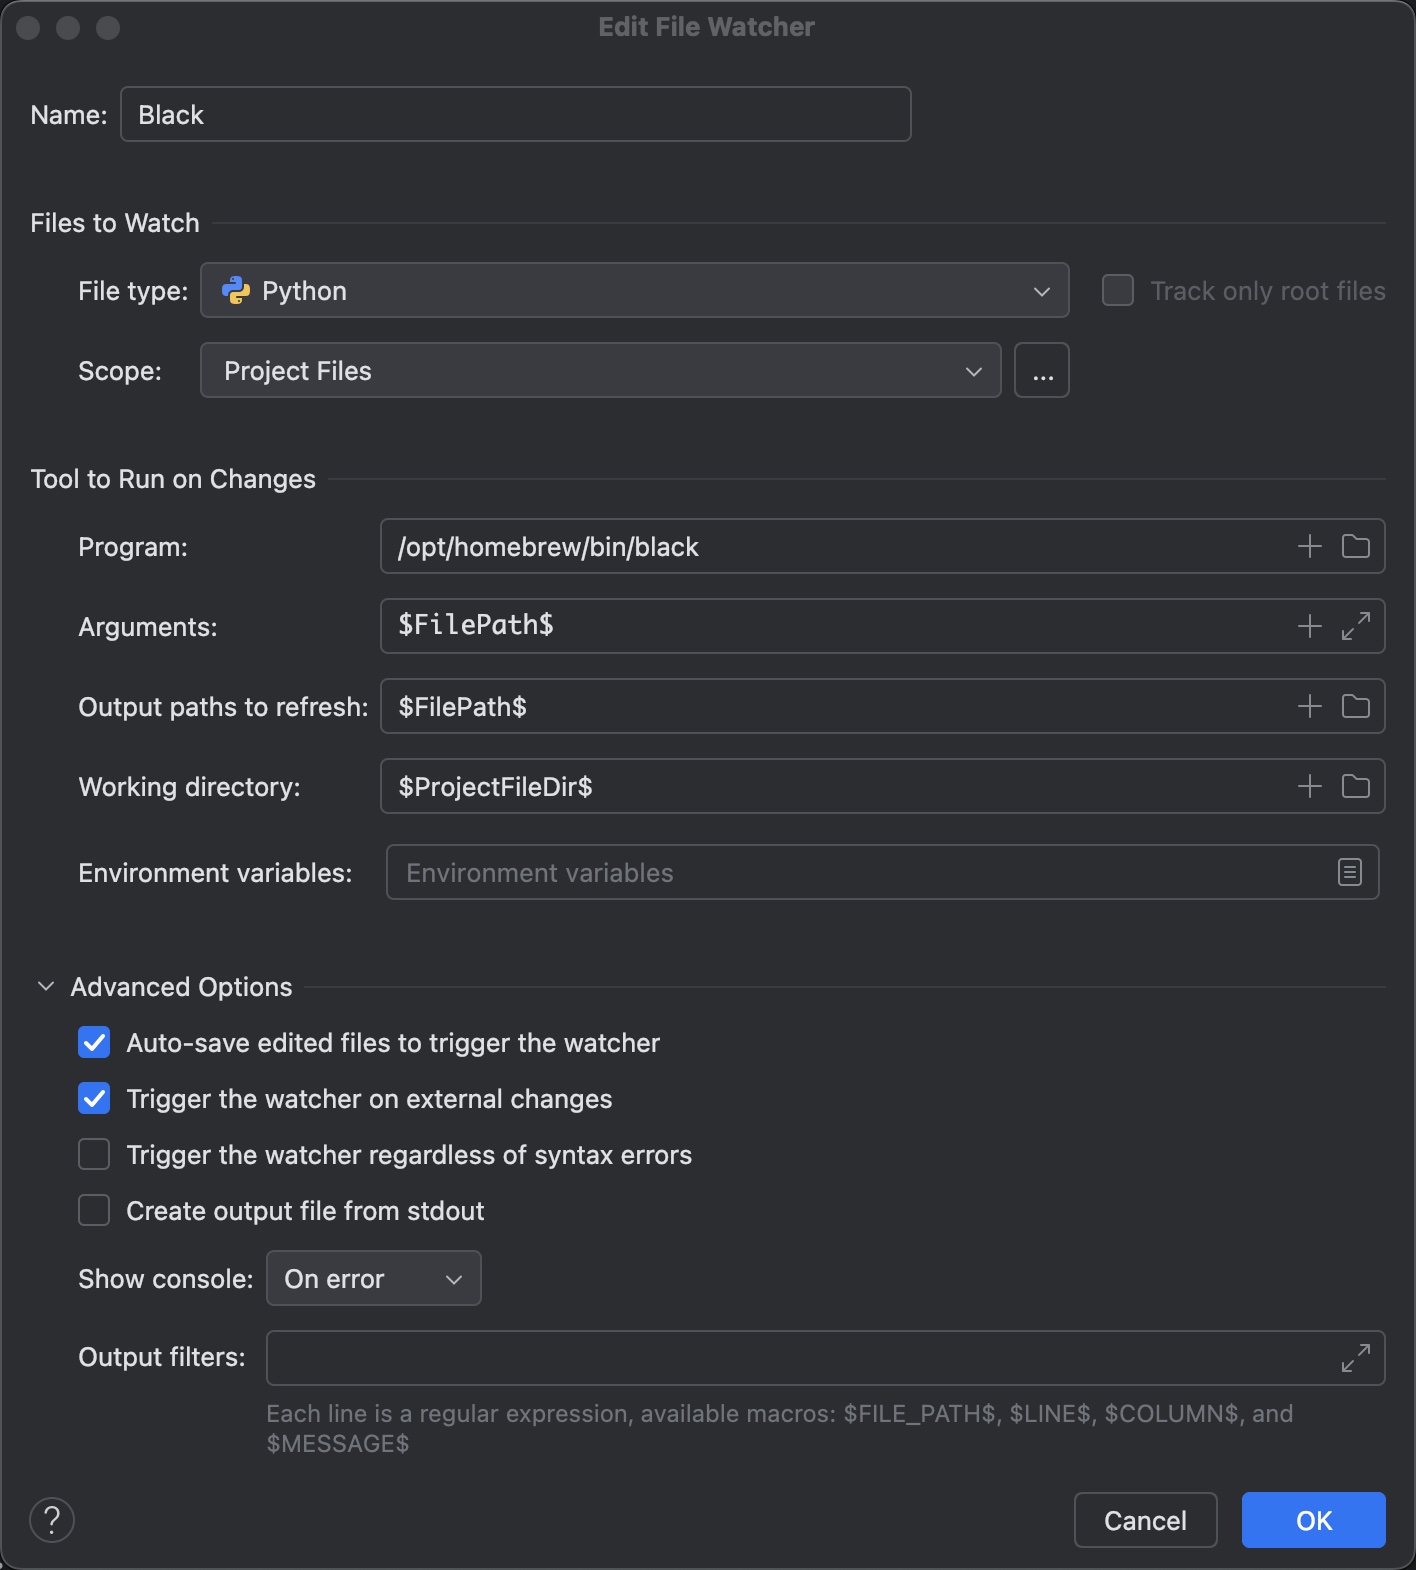Browse for program using the folder icon

(x=1355, y=546)
